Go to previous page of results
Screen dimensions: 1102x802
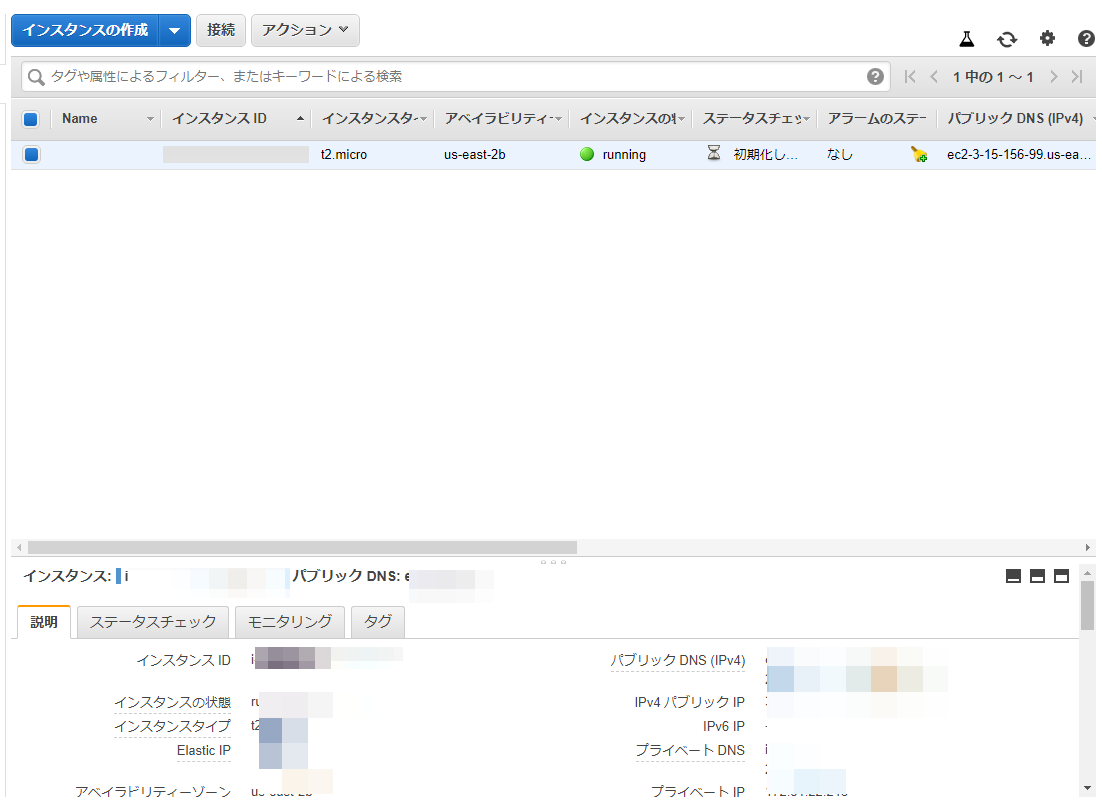(934, 77)
